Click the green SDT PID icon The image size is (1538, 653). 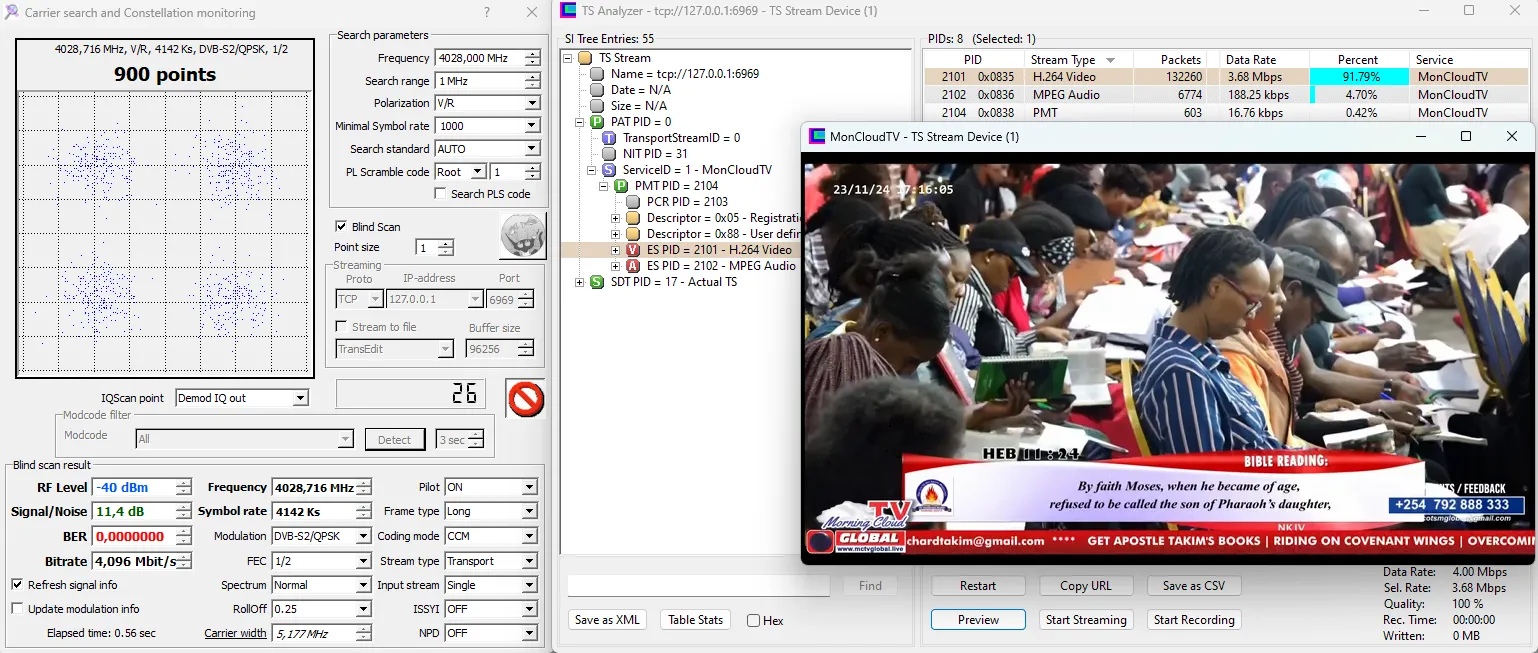[x=597, y=282]
